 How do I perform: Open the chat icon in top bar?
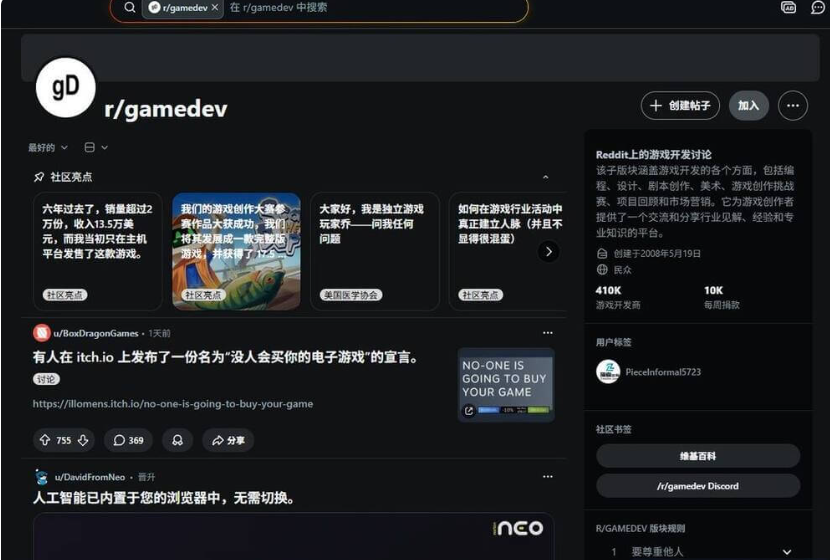pyautogui.click(x=818, y=7)
